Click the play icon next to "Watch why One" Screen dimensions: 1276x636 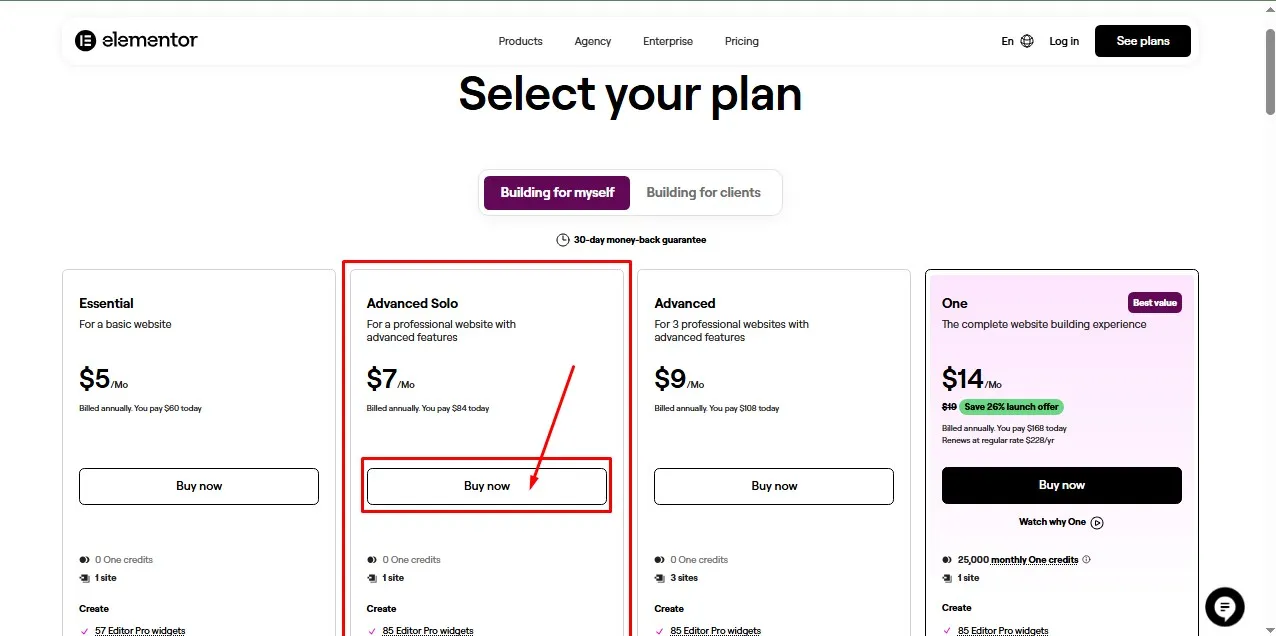coord(1097,522)
